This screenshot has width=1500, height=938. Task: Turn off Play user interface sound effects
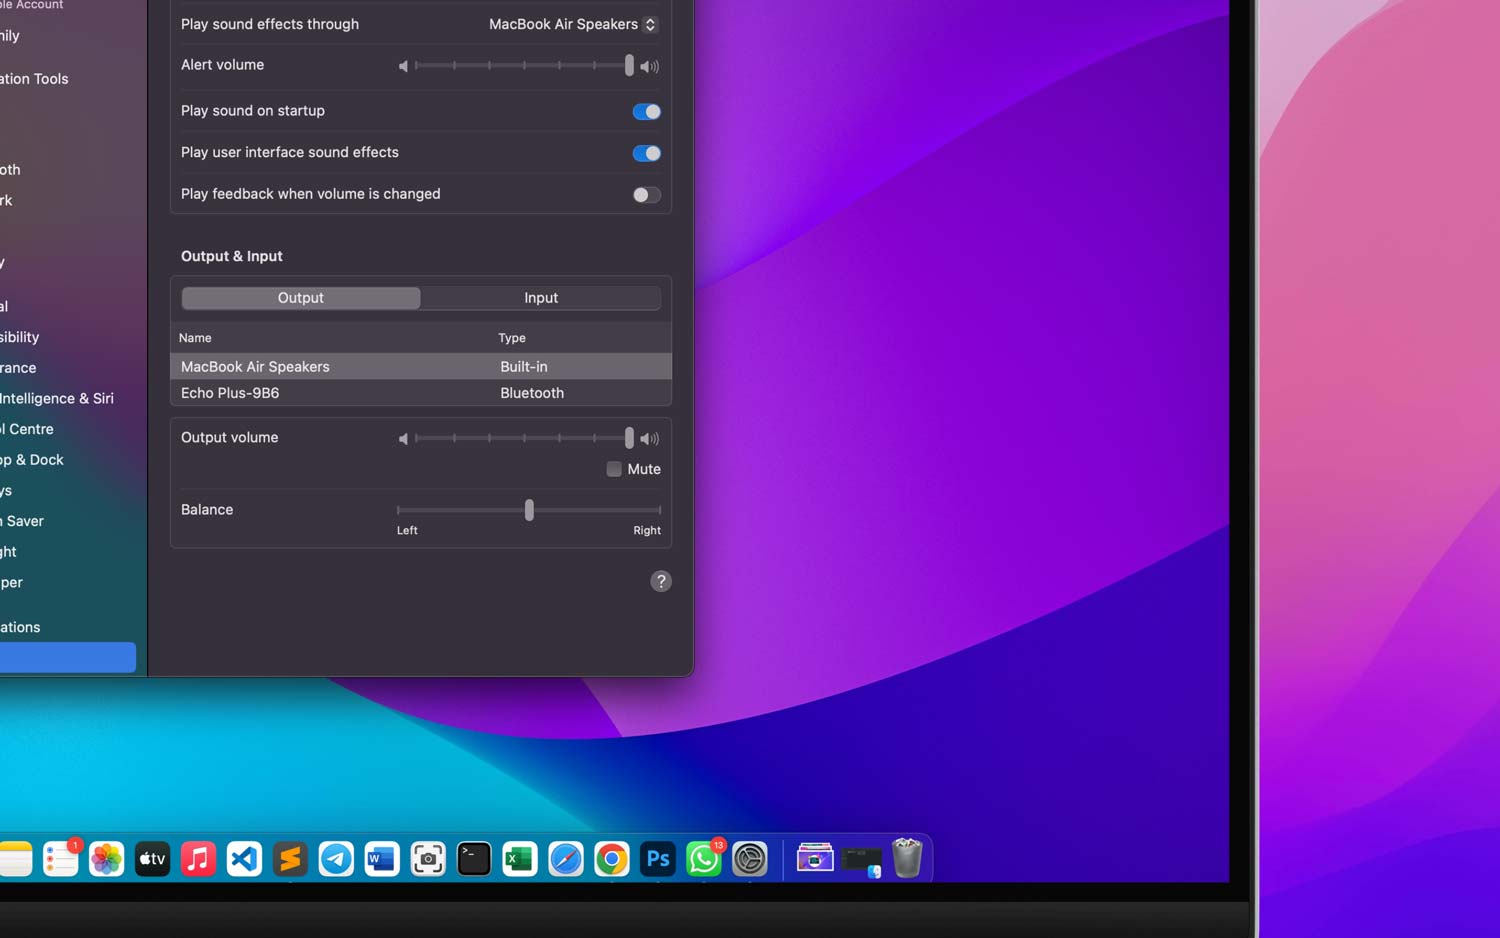pos(645,153)
